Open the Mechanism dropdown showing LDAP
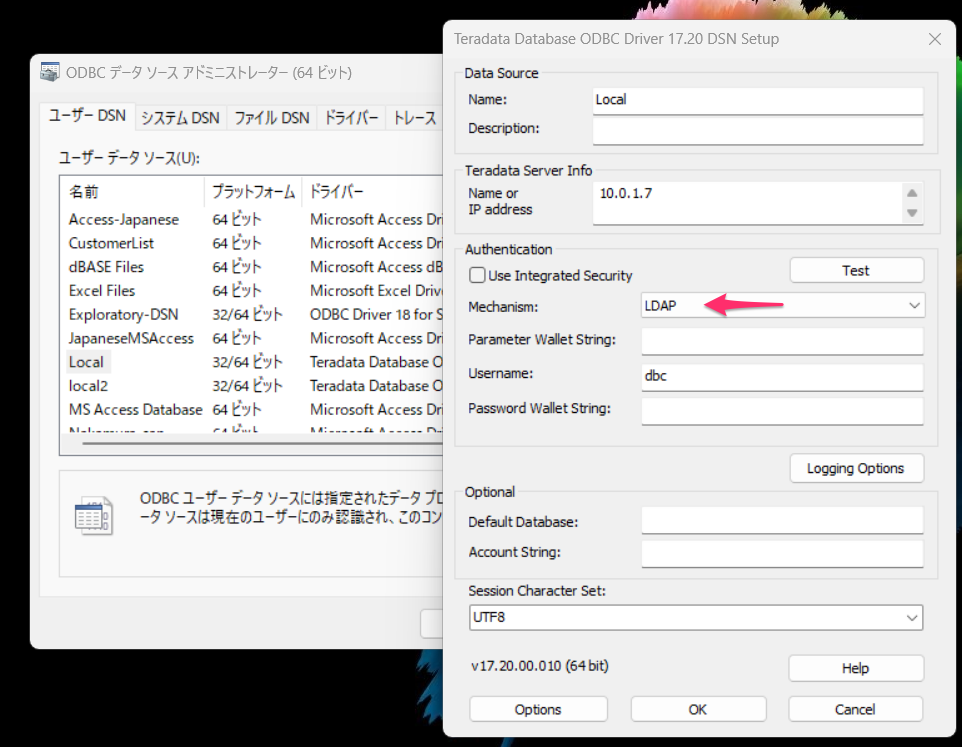The height and width of the screenshot is (747, 962). pyautogui.click(x=782, y=305)
